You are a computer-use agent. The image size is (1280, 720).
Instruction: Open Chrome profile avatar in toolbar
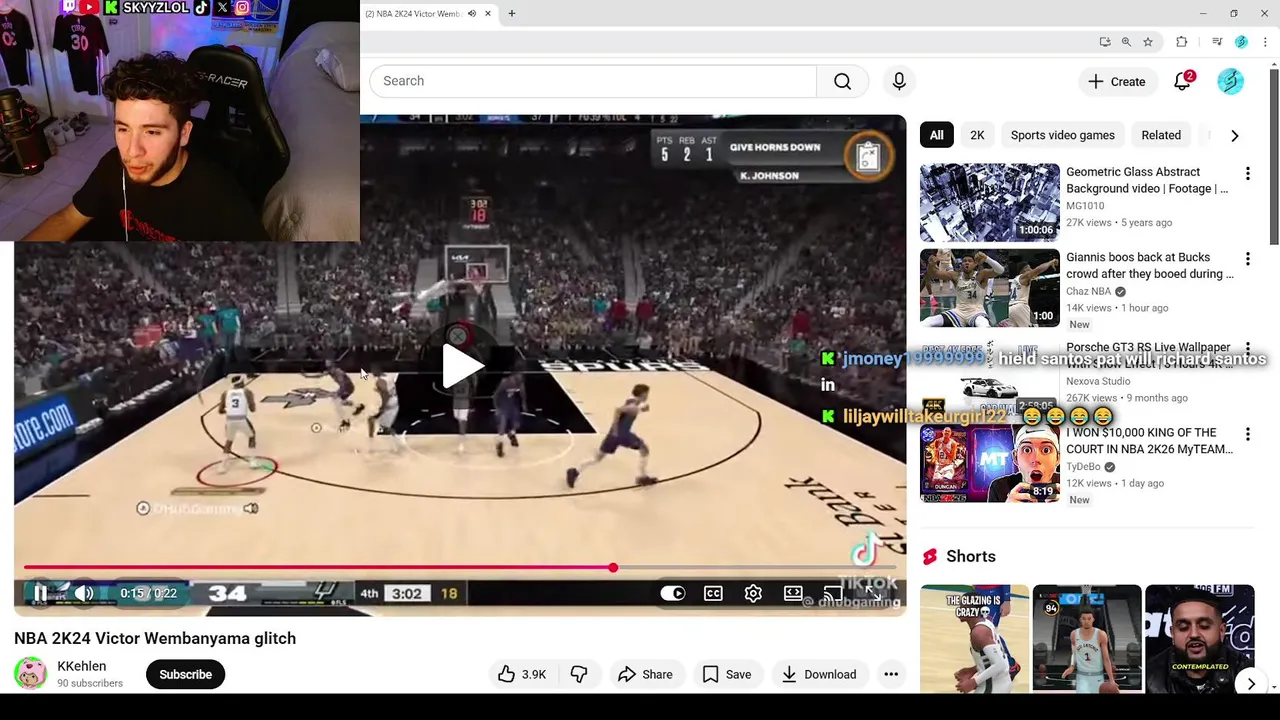tap(1241, 42)
